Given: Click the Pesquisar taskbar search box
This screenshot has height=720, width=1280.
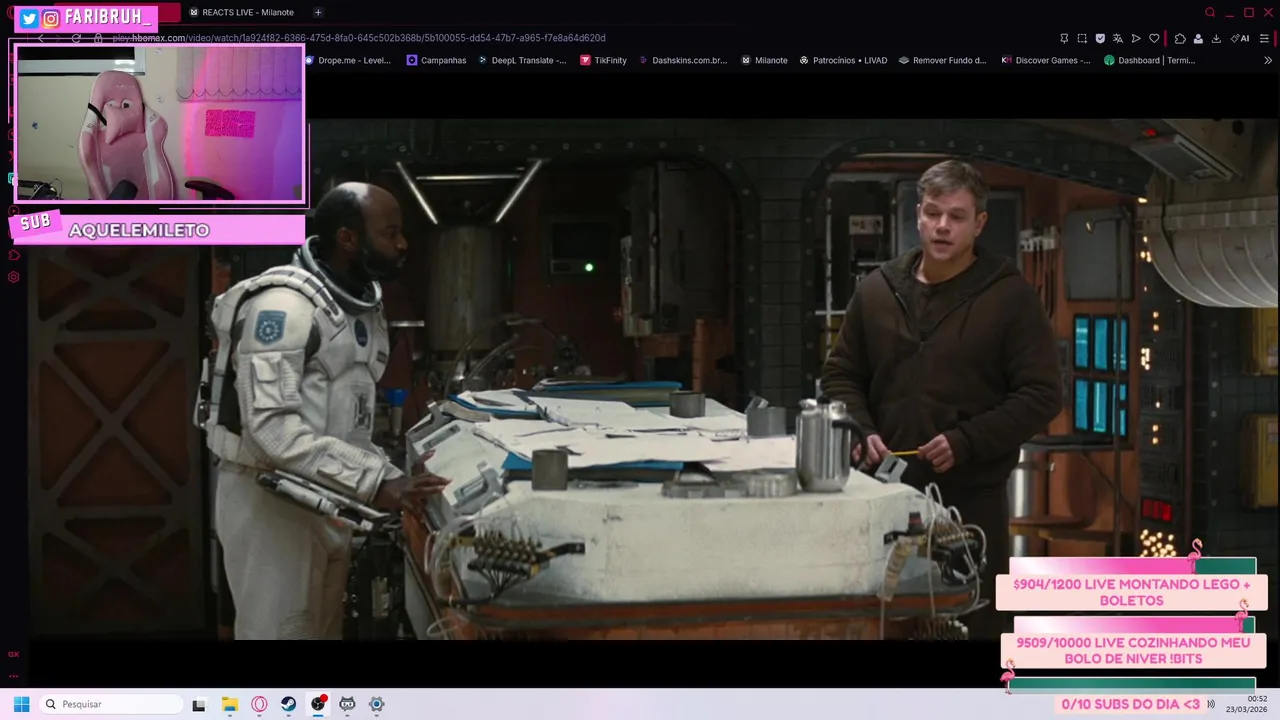Looking at the screenshot, I should point(110,704).
